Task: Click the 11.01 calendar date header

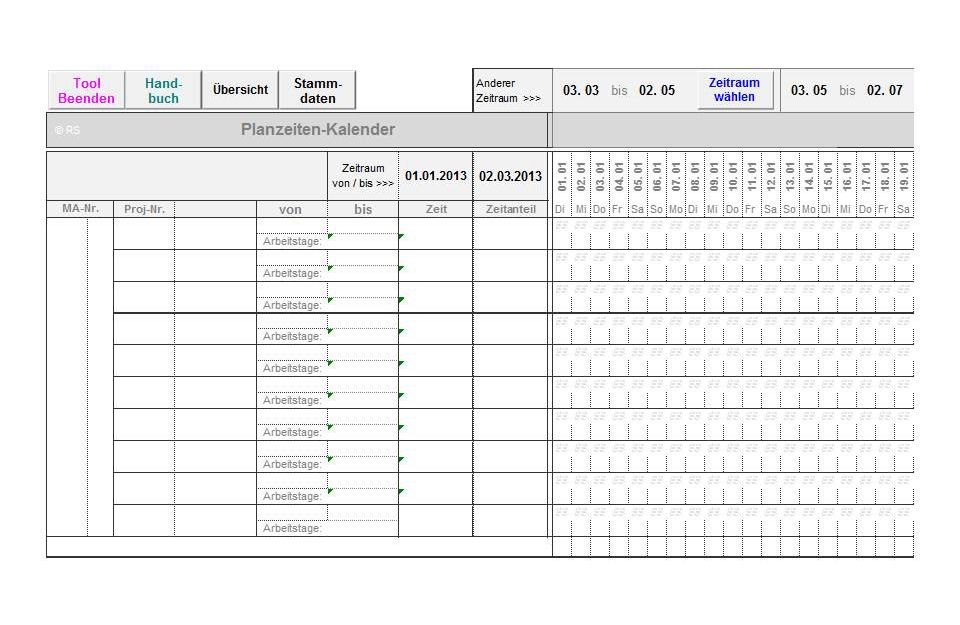Action: (752, 176)
